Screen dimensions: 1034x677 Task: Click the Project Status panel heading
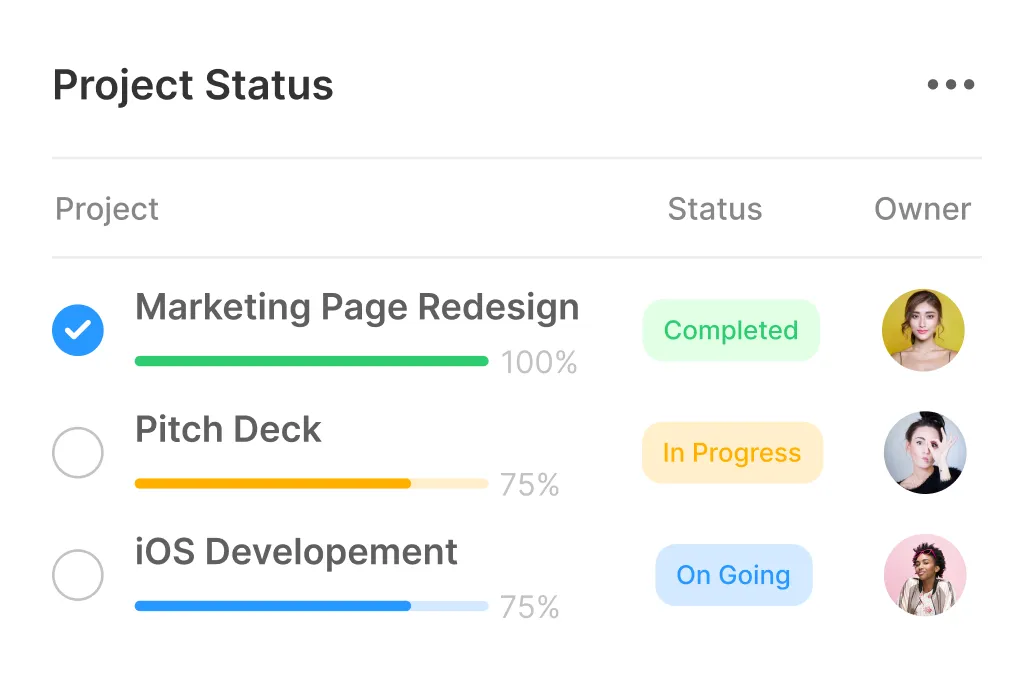click(193, 85)
